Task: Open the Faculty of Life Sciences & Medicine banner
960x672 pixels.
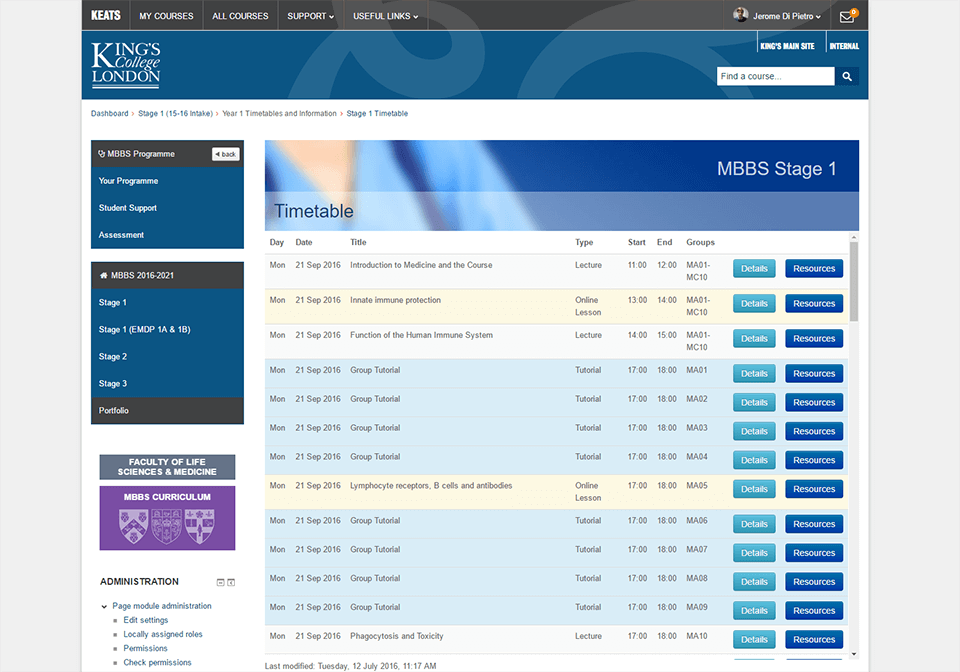Action: point(167,467)
